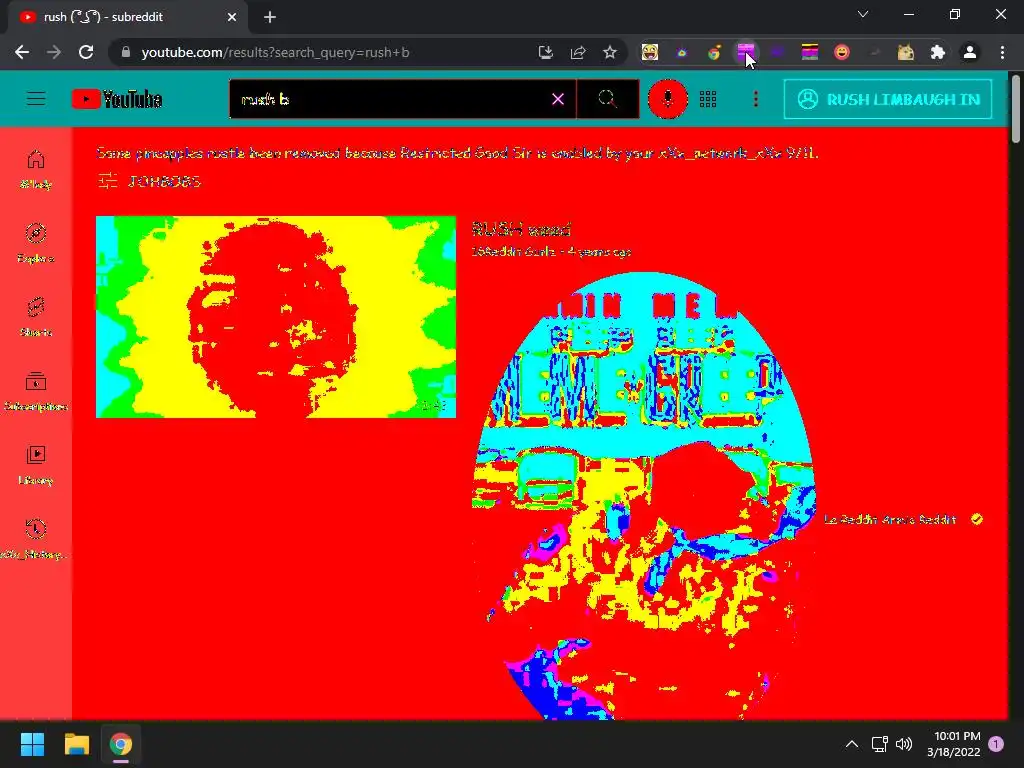Open YouTube settings three-dot menu
The image size is (1024, 768).
pyautogui.click(x=756, y=99)
